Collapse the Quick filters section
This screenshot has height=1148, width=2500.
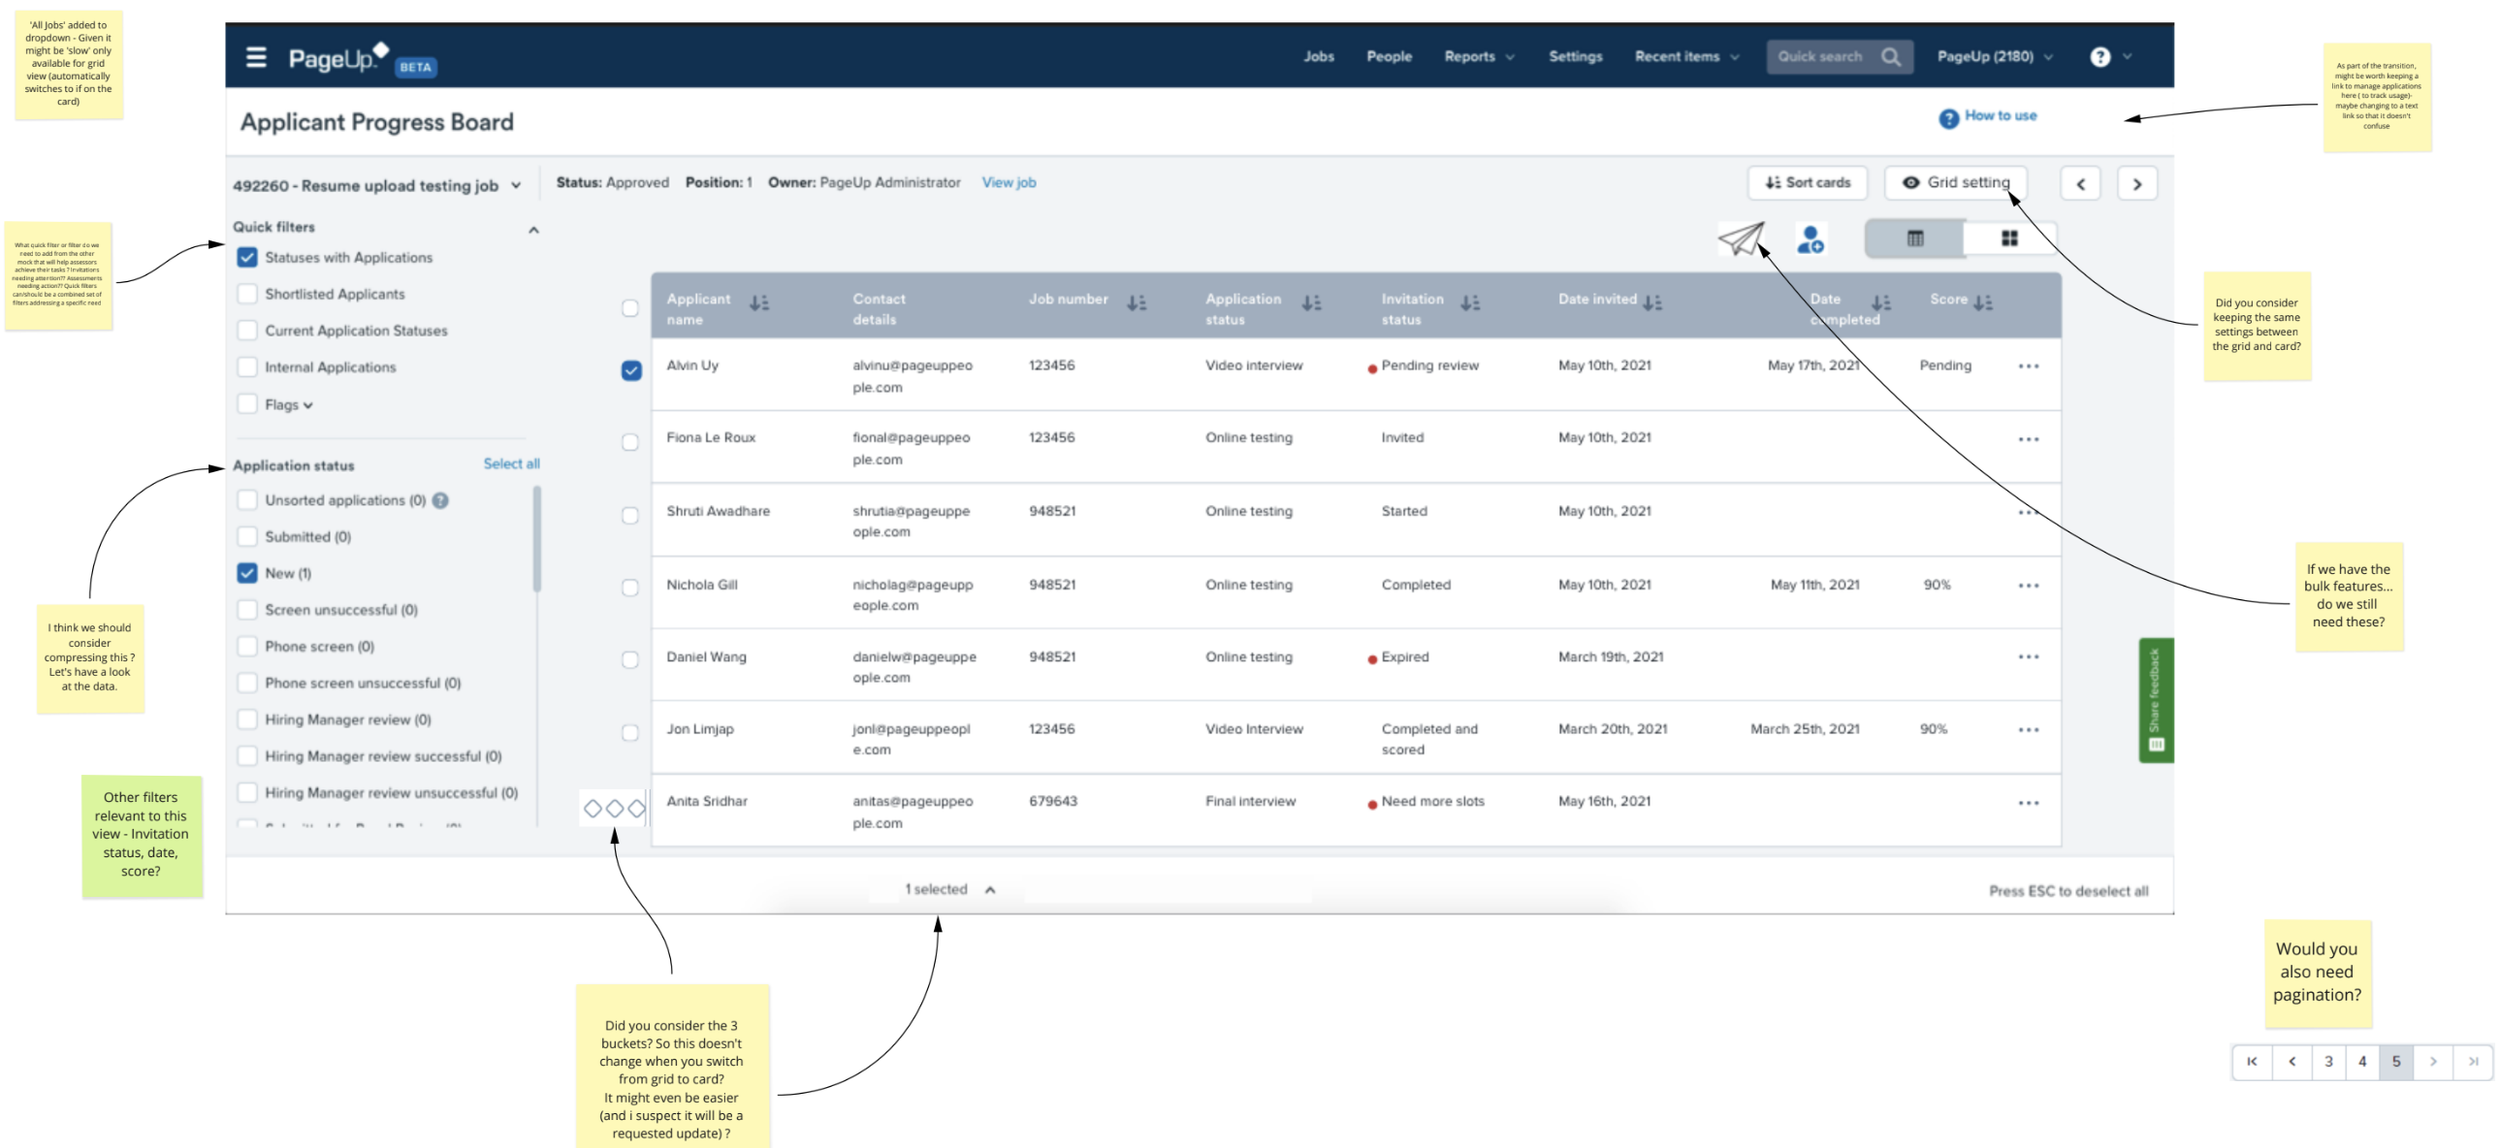click(x=534, y=230)
